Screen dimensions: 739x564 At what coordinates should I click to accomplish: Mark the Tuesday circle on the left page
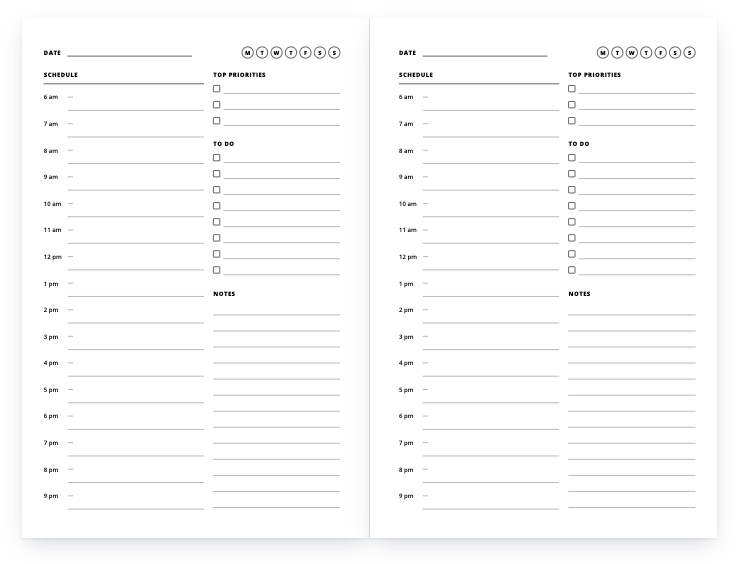click(262, 53)
